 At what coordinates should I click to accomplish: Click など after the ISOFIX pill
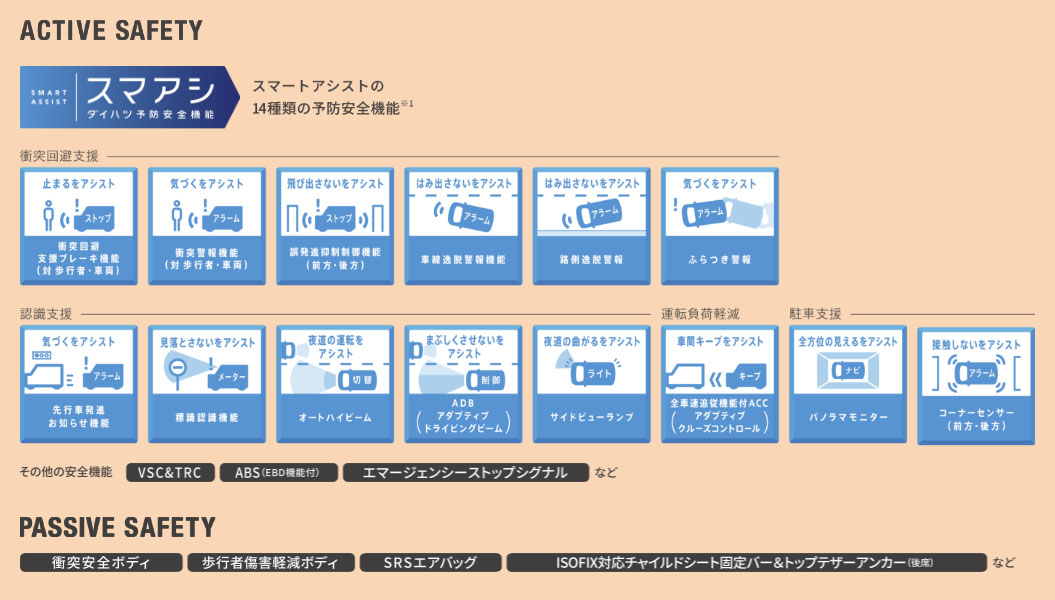click(1004, 562)
